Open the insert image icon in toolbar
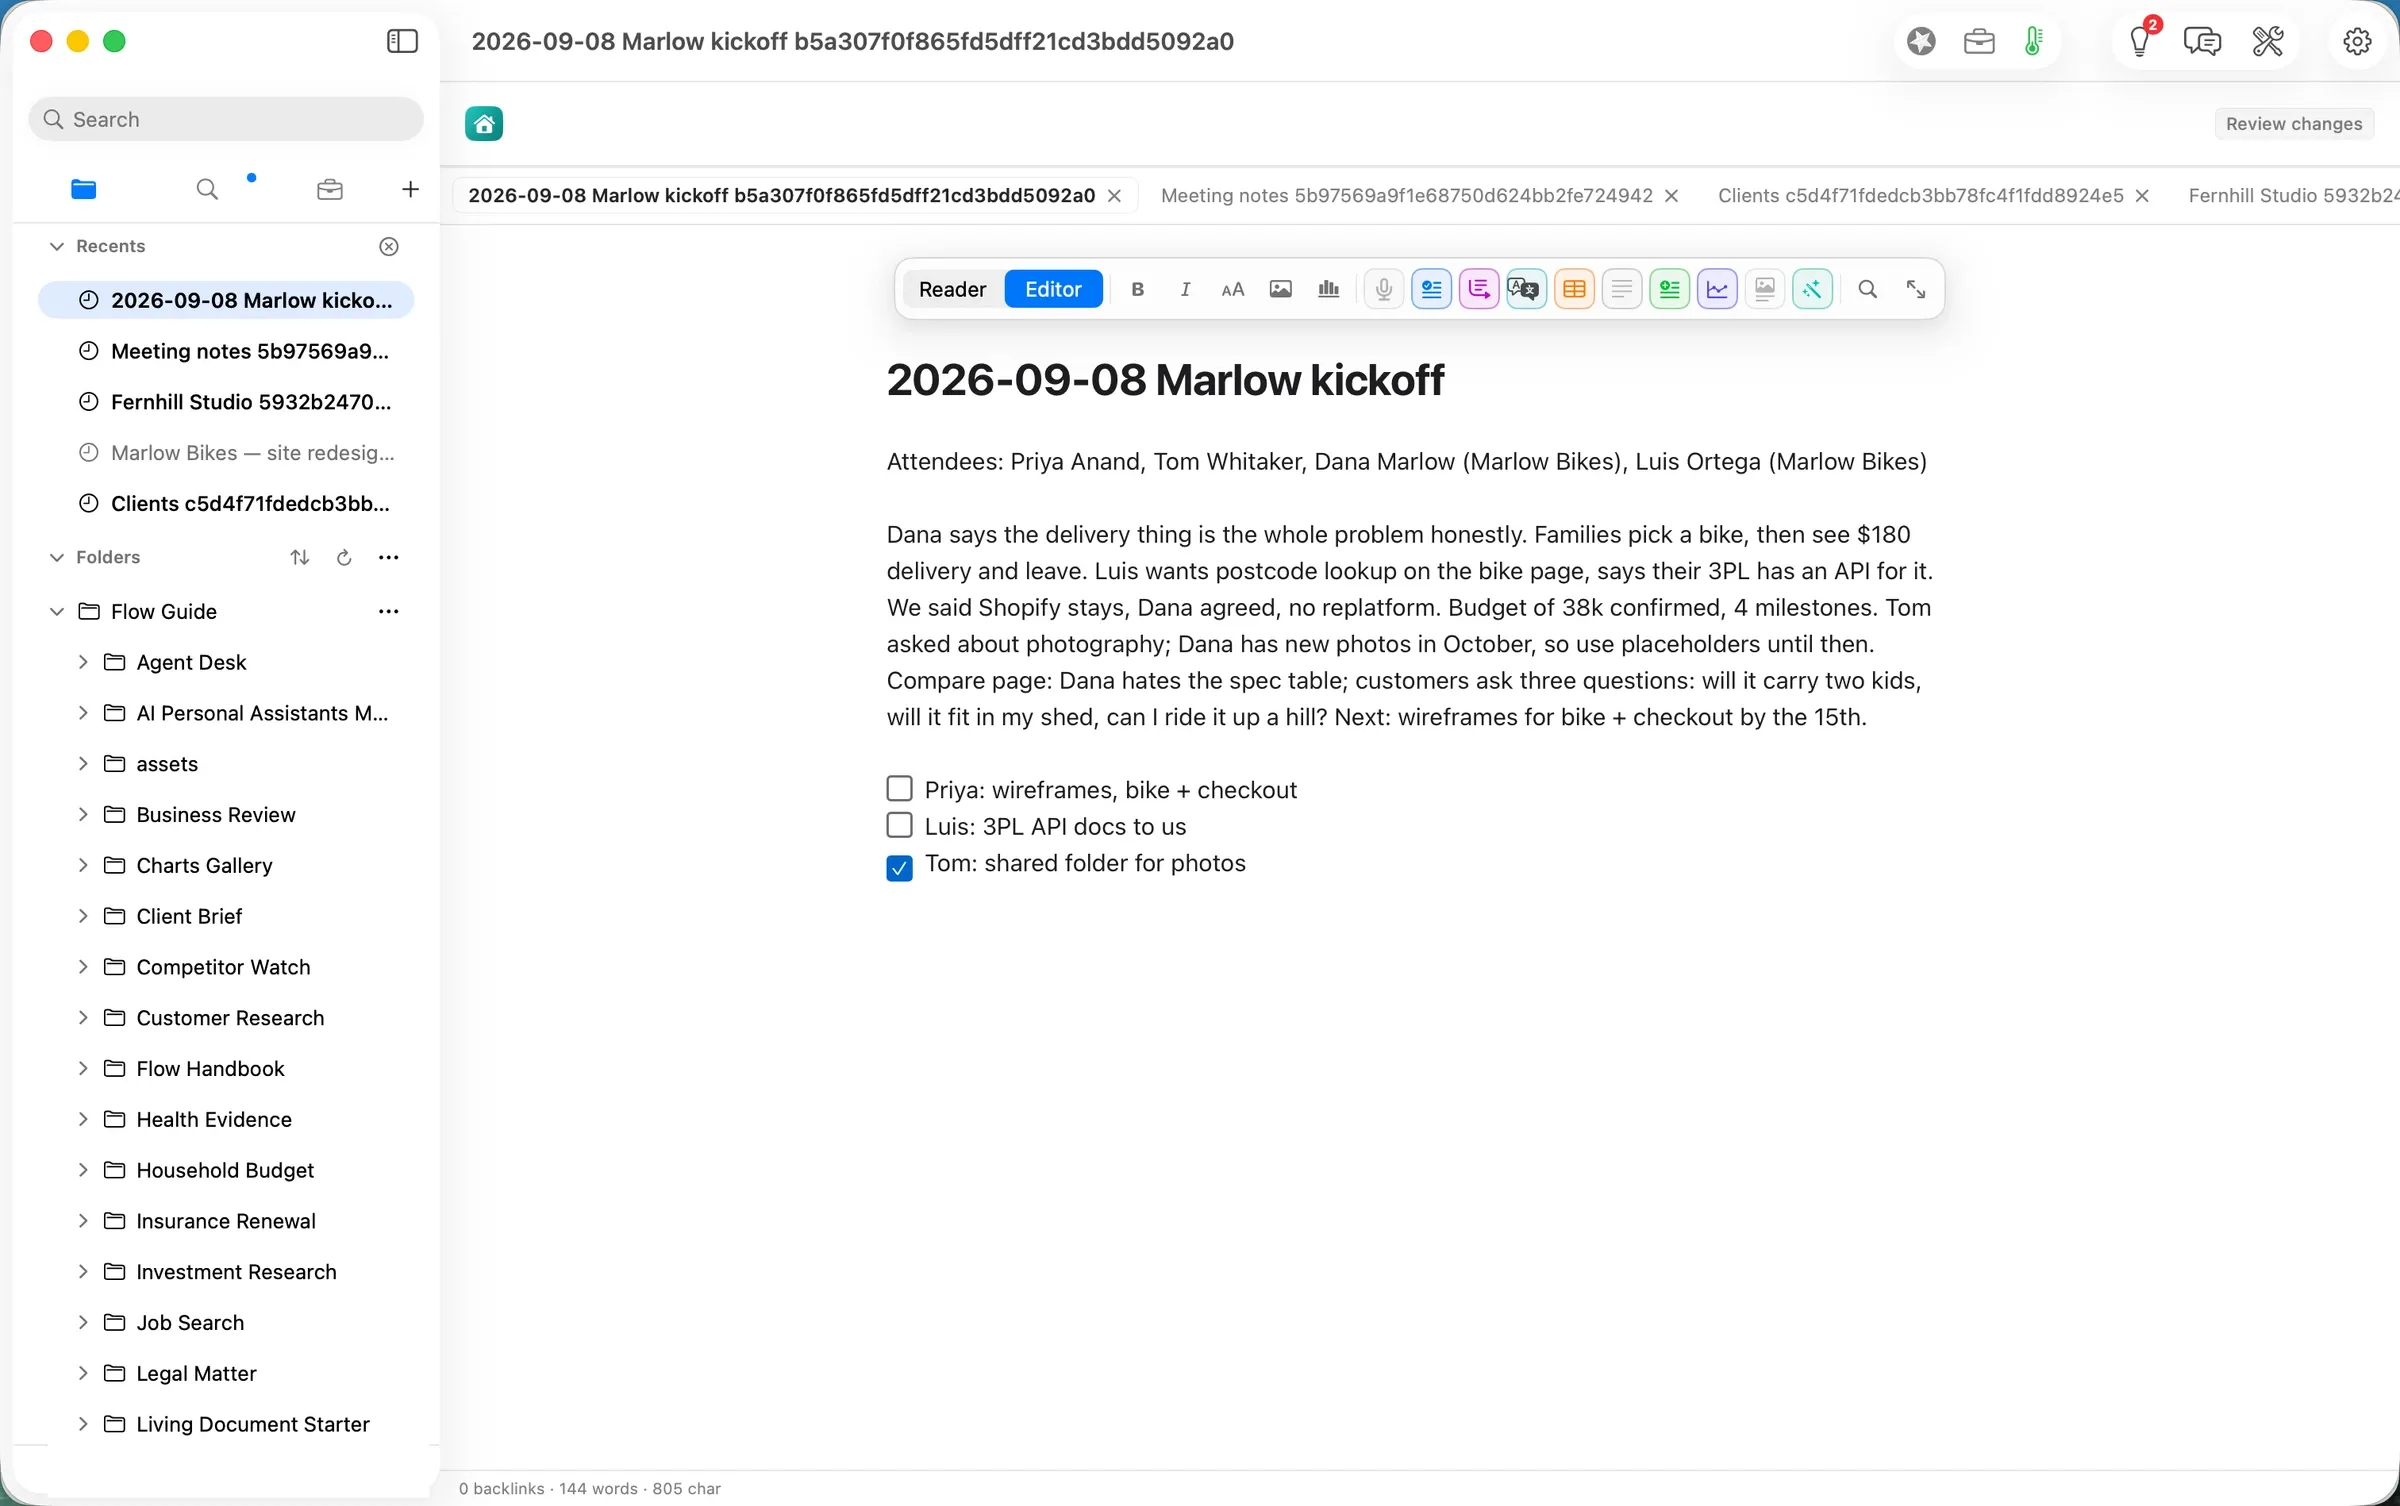The width and height of the screenshot is (2400, 1506). pyautogui.click(x=1280, y=289)
